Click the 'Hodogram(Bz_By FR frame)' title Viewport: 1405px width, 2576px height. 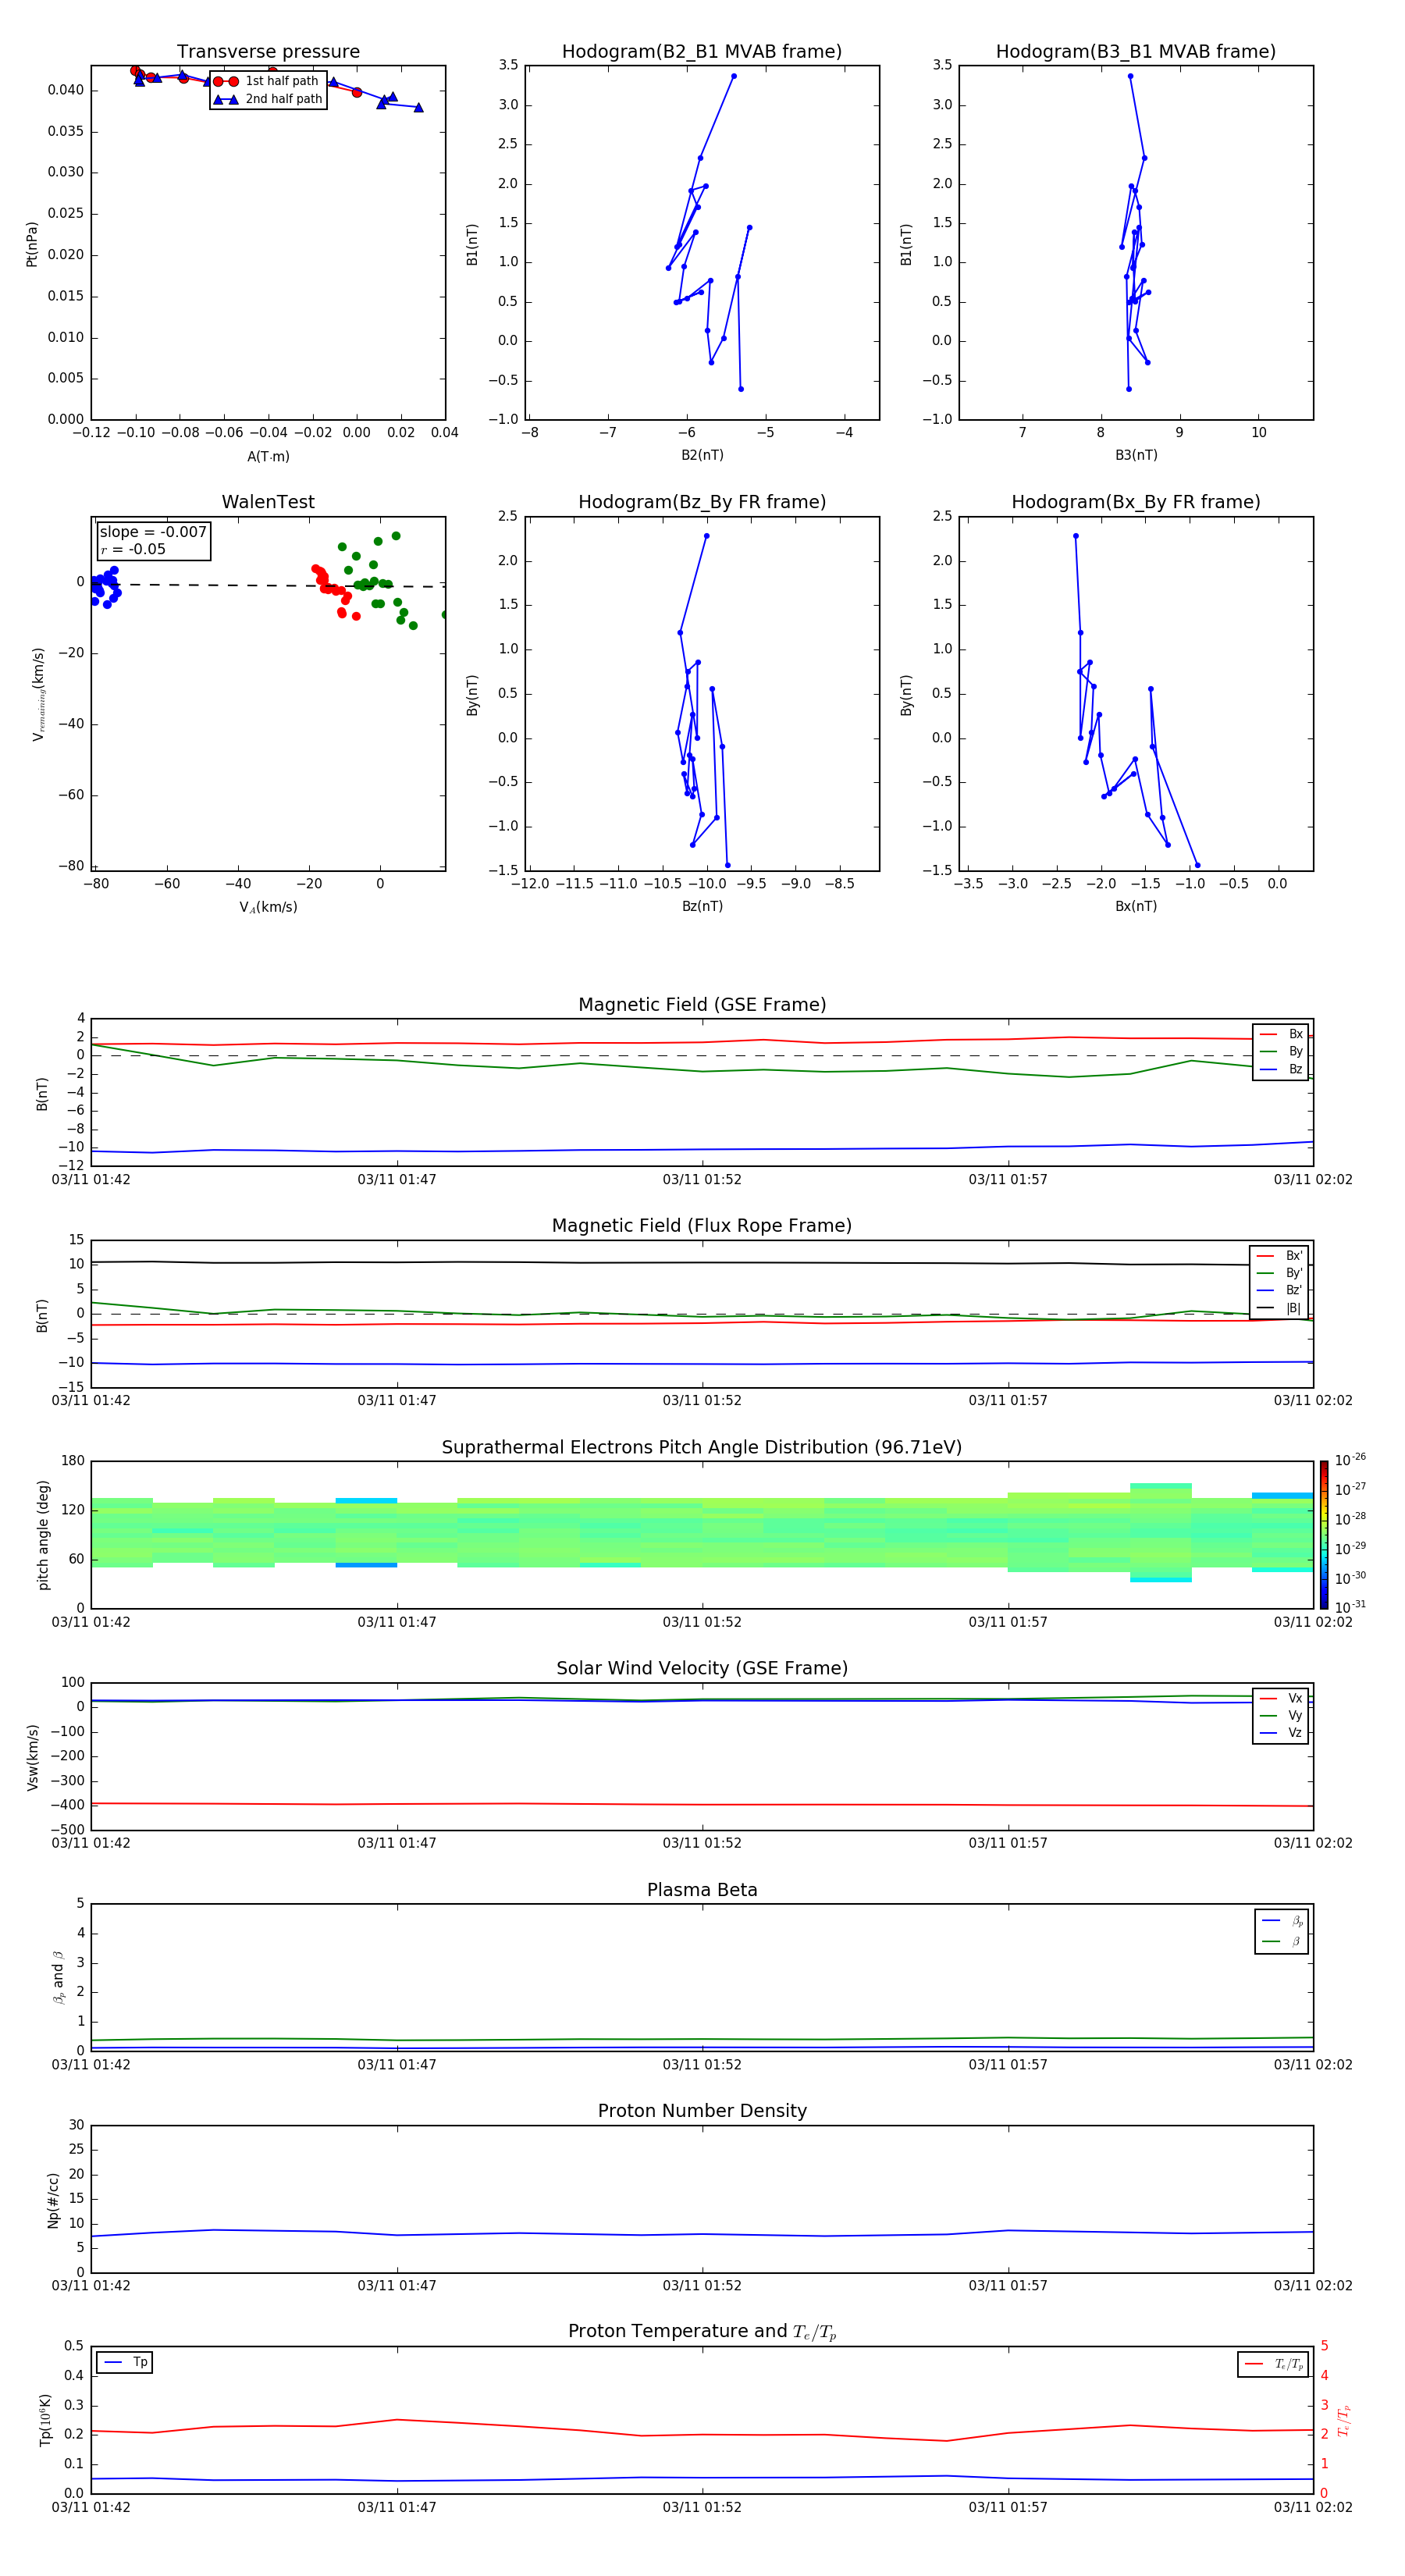(x=702, y=502)
